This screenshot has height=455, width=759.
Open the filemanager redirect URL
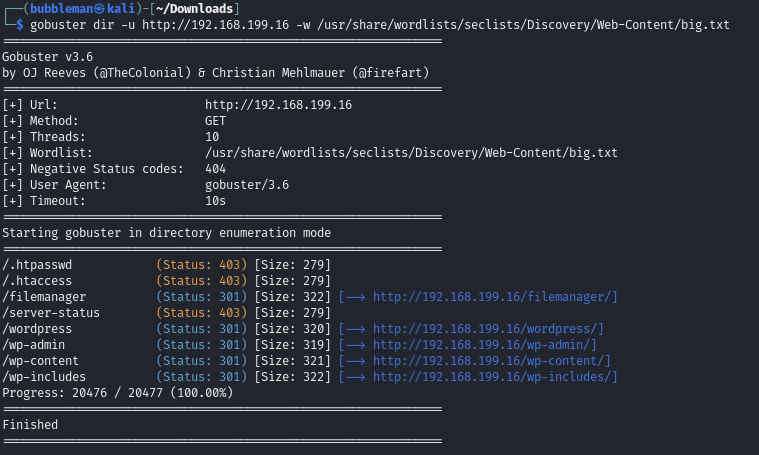pyautogui.click(x=495, y=297)
